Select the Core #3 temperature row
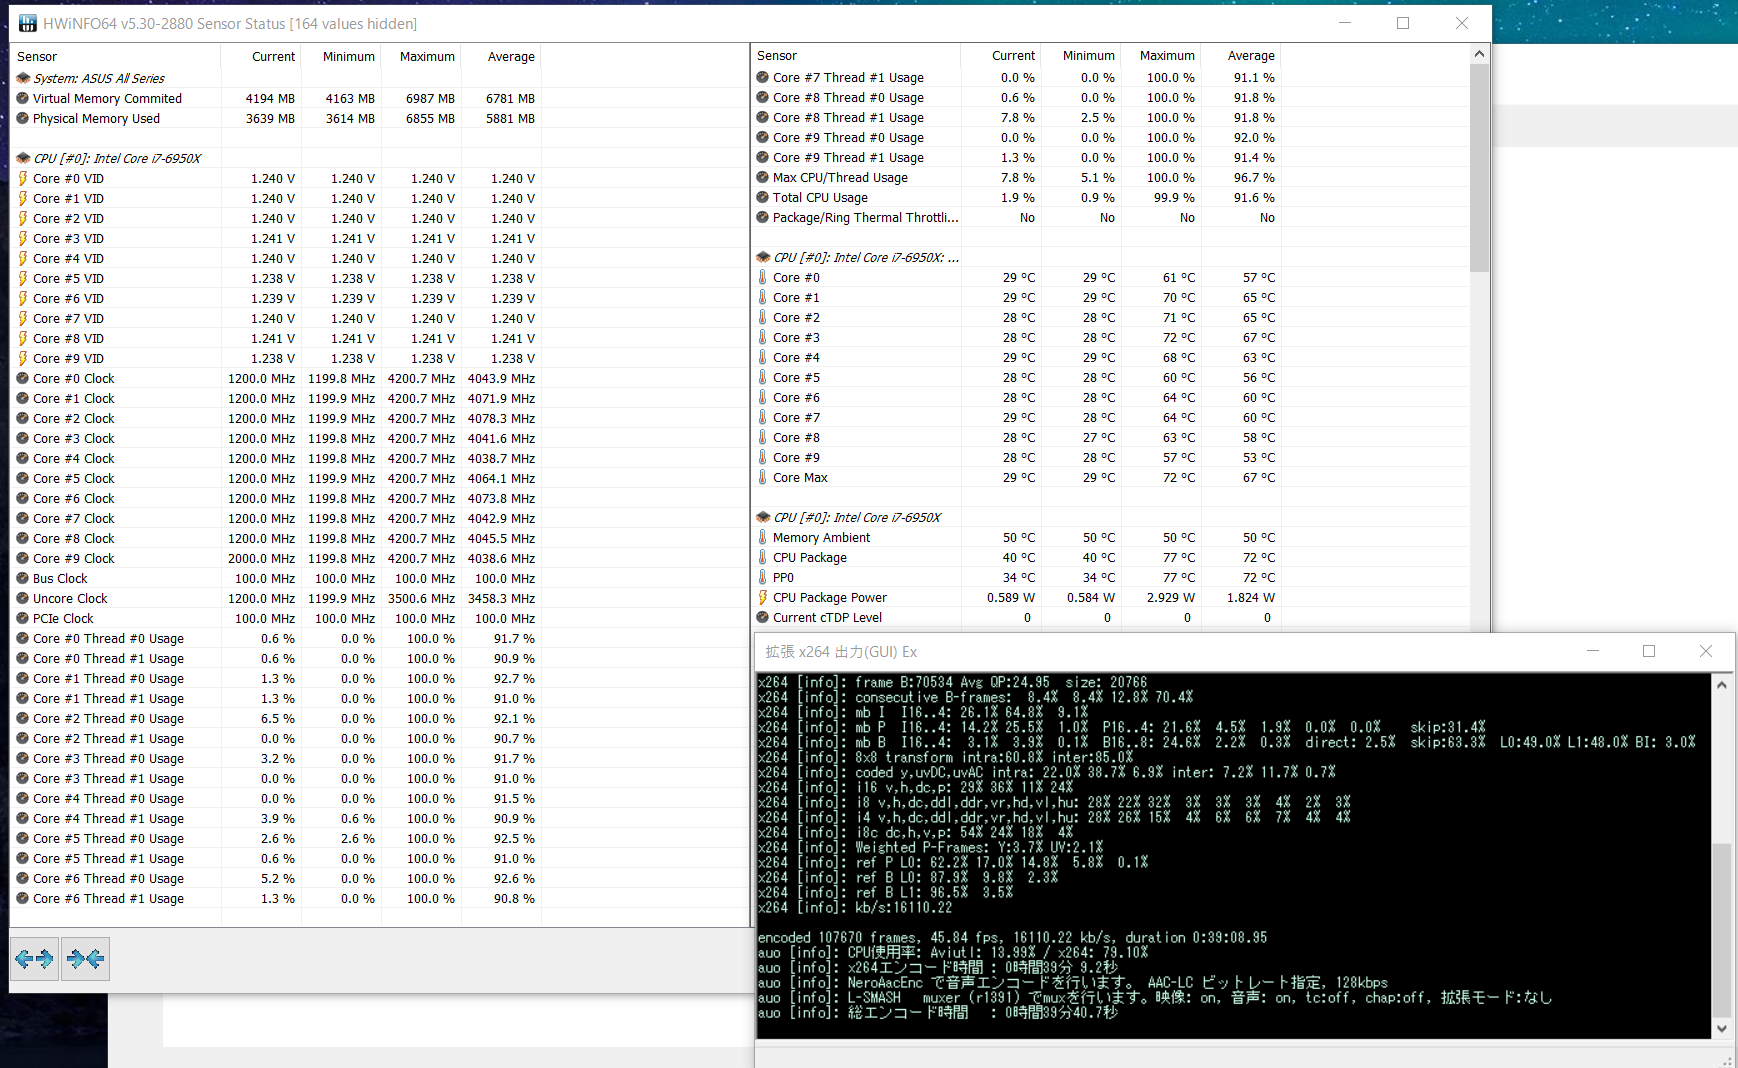Viewport: 1738px width, 1068px height. pyautogui.click(x=1016, y=337)
